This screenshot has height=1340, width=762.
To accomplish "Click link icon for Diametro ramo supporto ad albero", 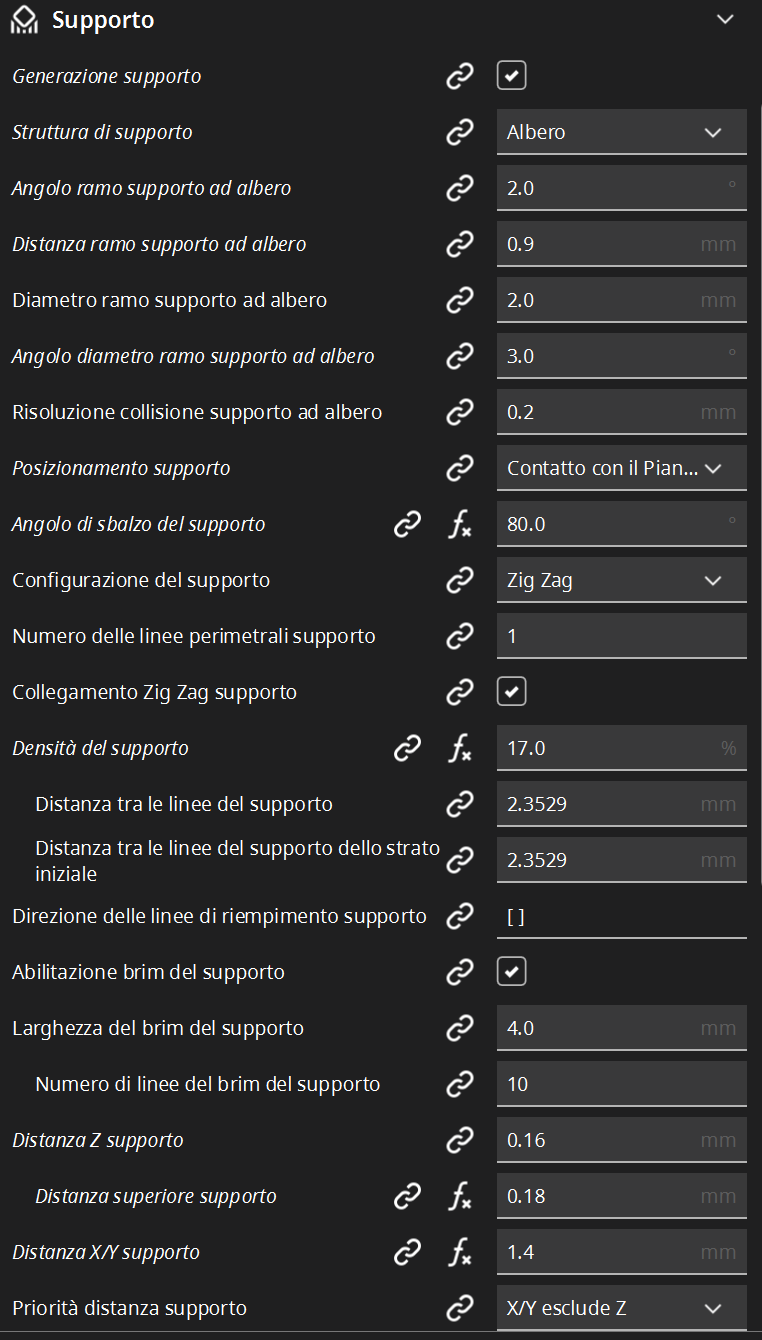I will click(x=459, y=300).
